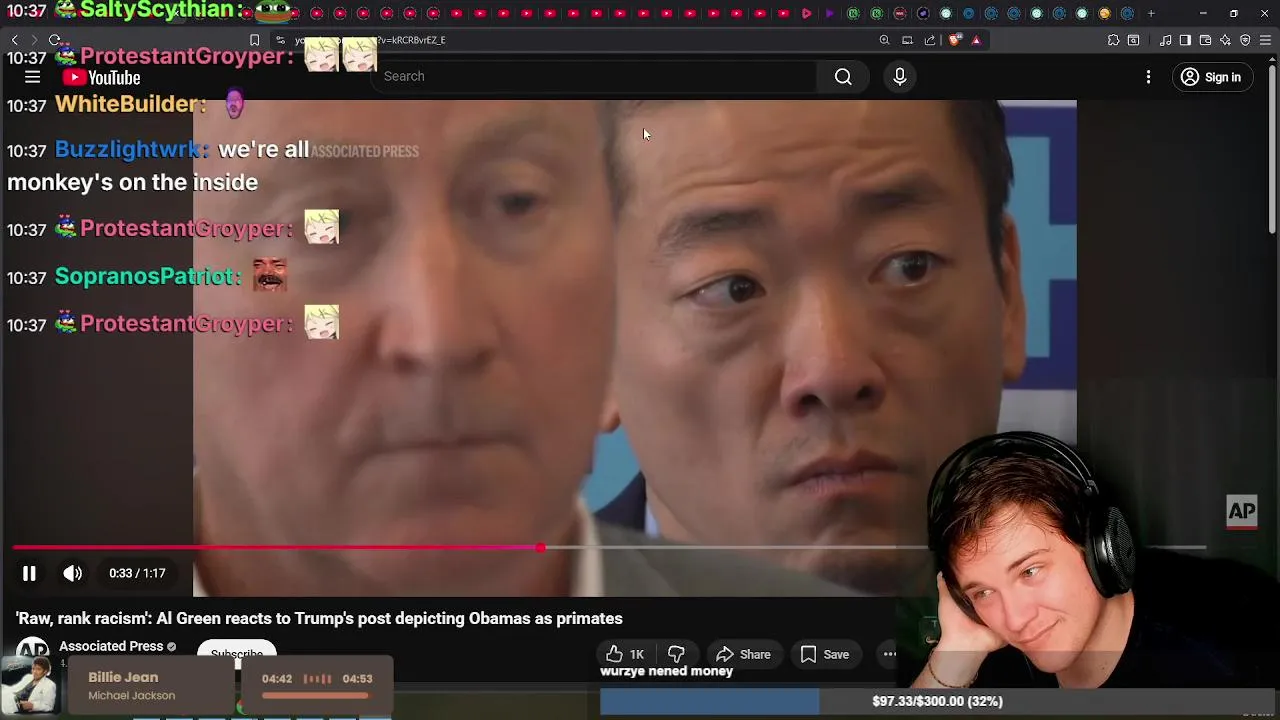Click the picture-in-picture screen icon in address bar
Screen dimensions: 1280x720
coord(907,40)
